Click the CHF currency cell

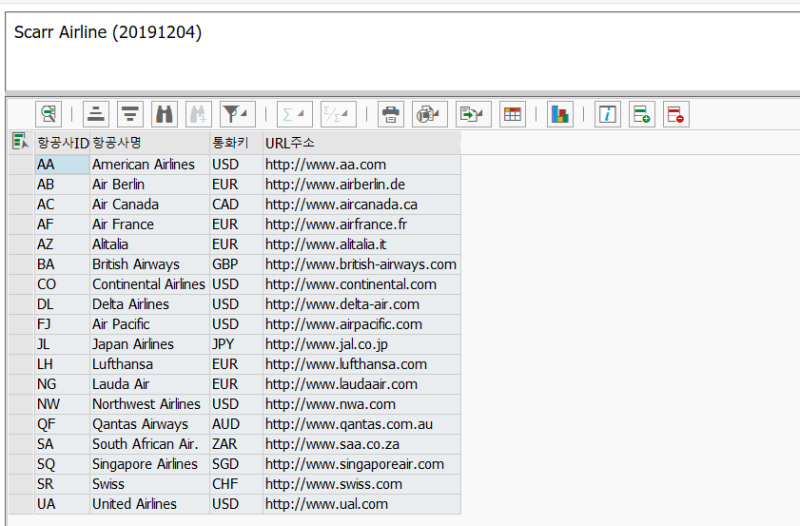pyautogui.click(x=236, y=484)
